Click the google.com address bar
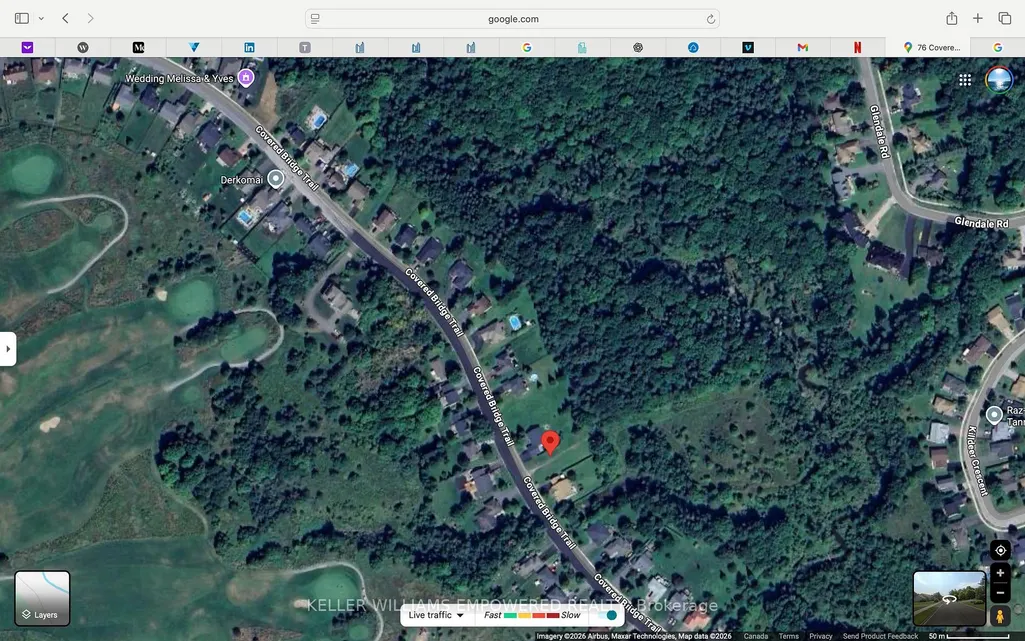 (x=512, y=19)
